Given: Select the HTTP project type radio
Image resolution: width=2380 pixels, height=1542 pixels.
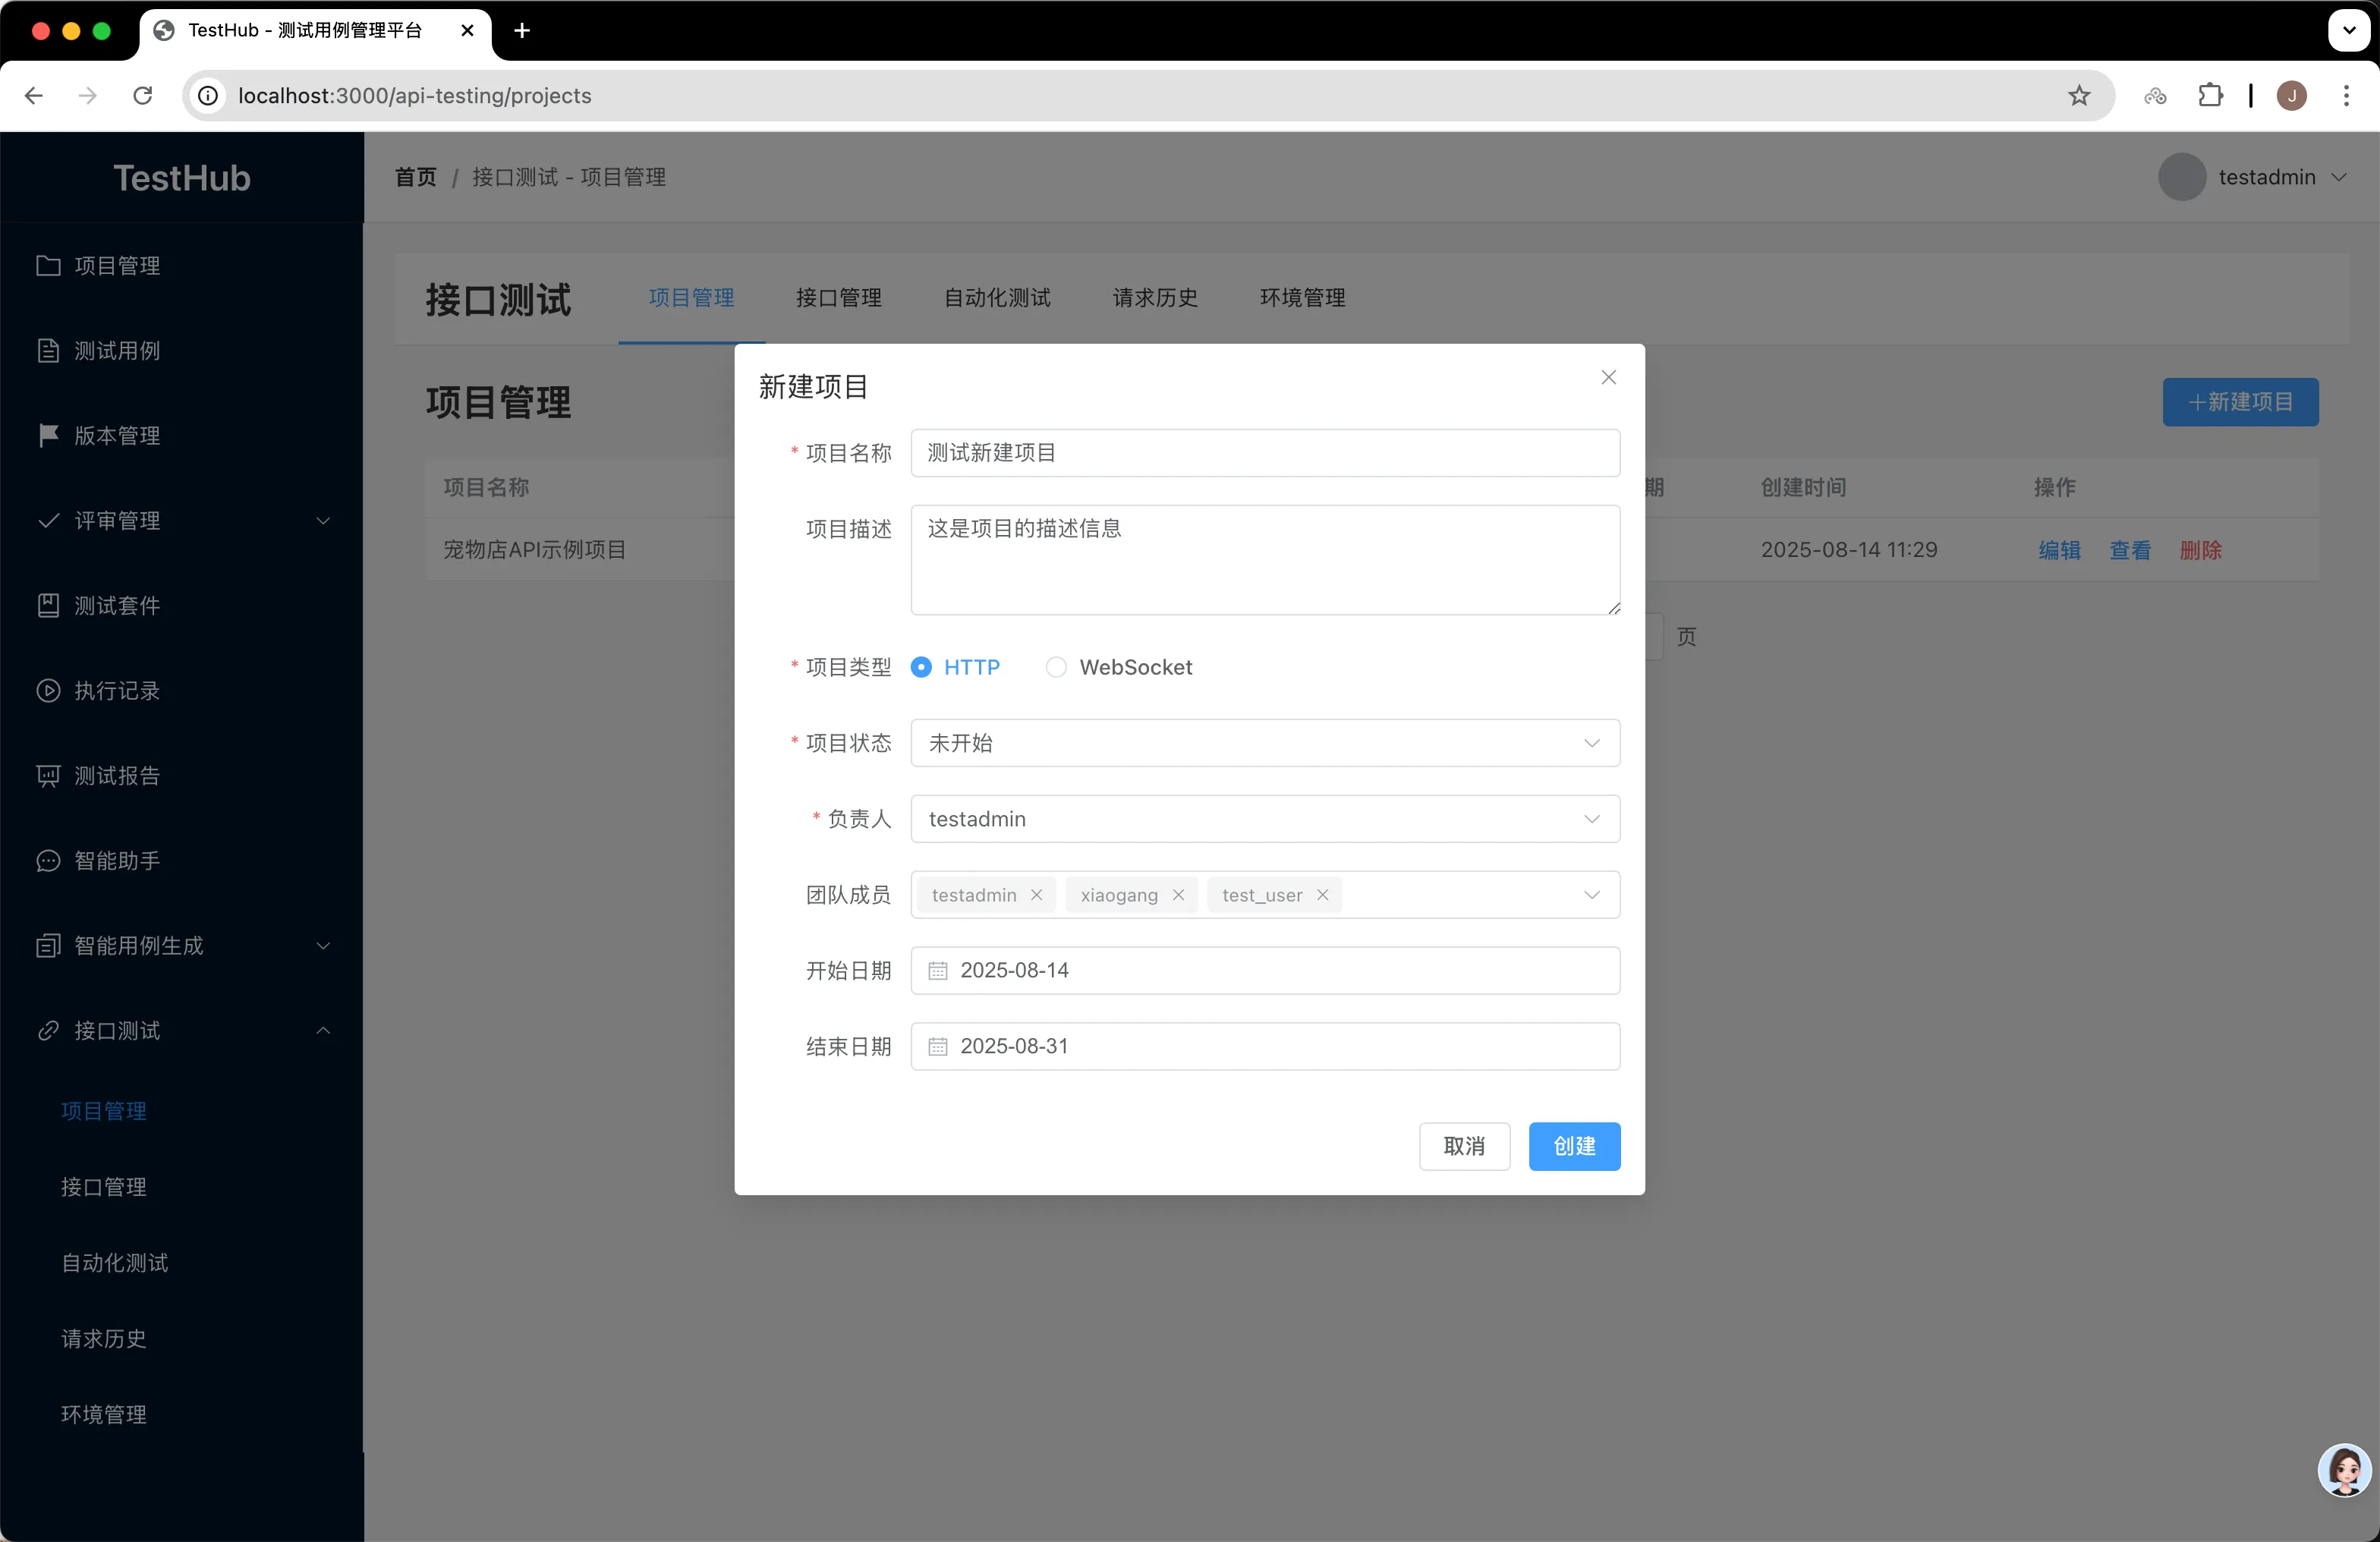Looking at the screenshot, I should [x=921, y=667].
